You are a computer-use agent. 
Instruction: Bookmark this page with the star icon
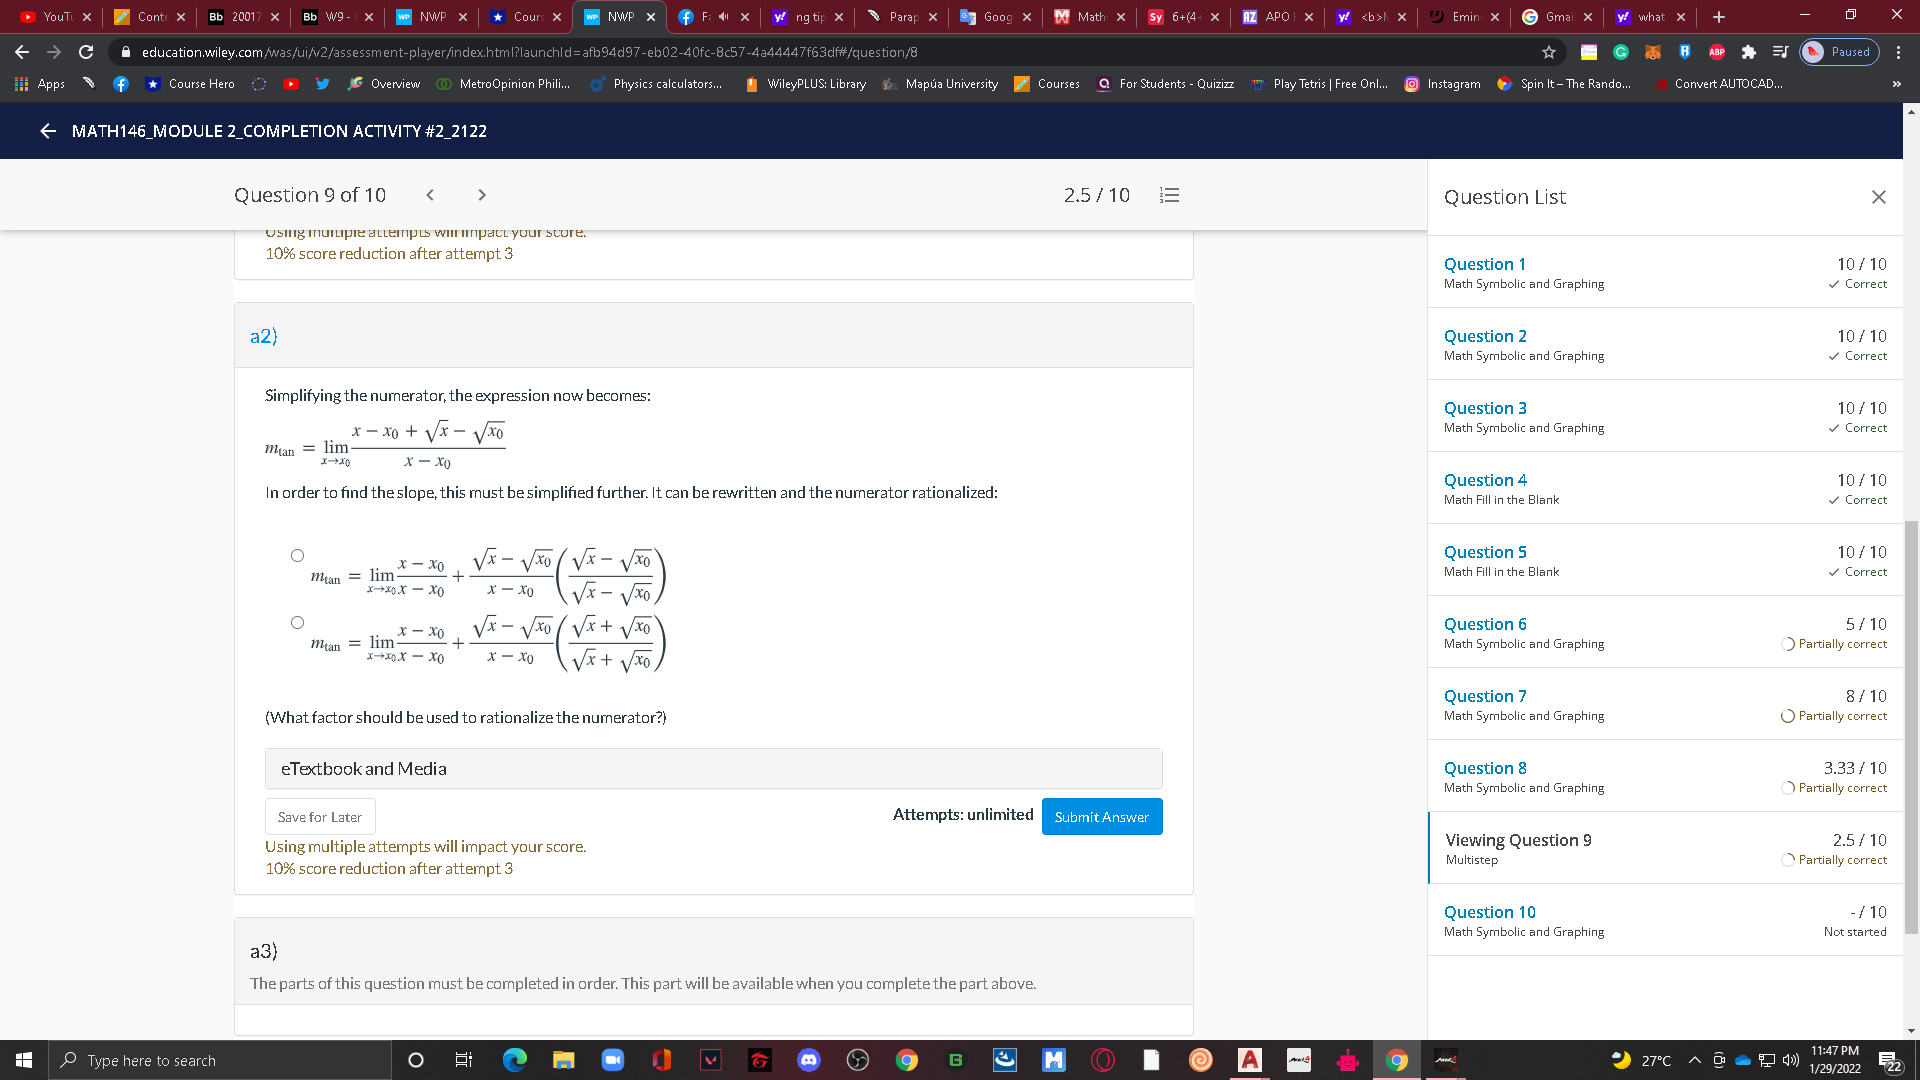[1547, 52]
